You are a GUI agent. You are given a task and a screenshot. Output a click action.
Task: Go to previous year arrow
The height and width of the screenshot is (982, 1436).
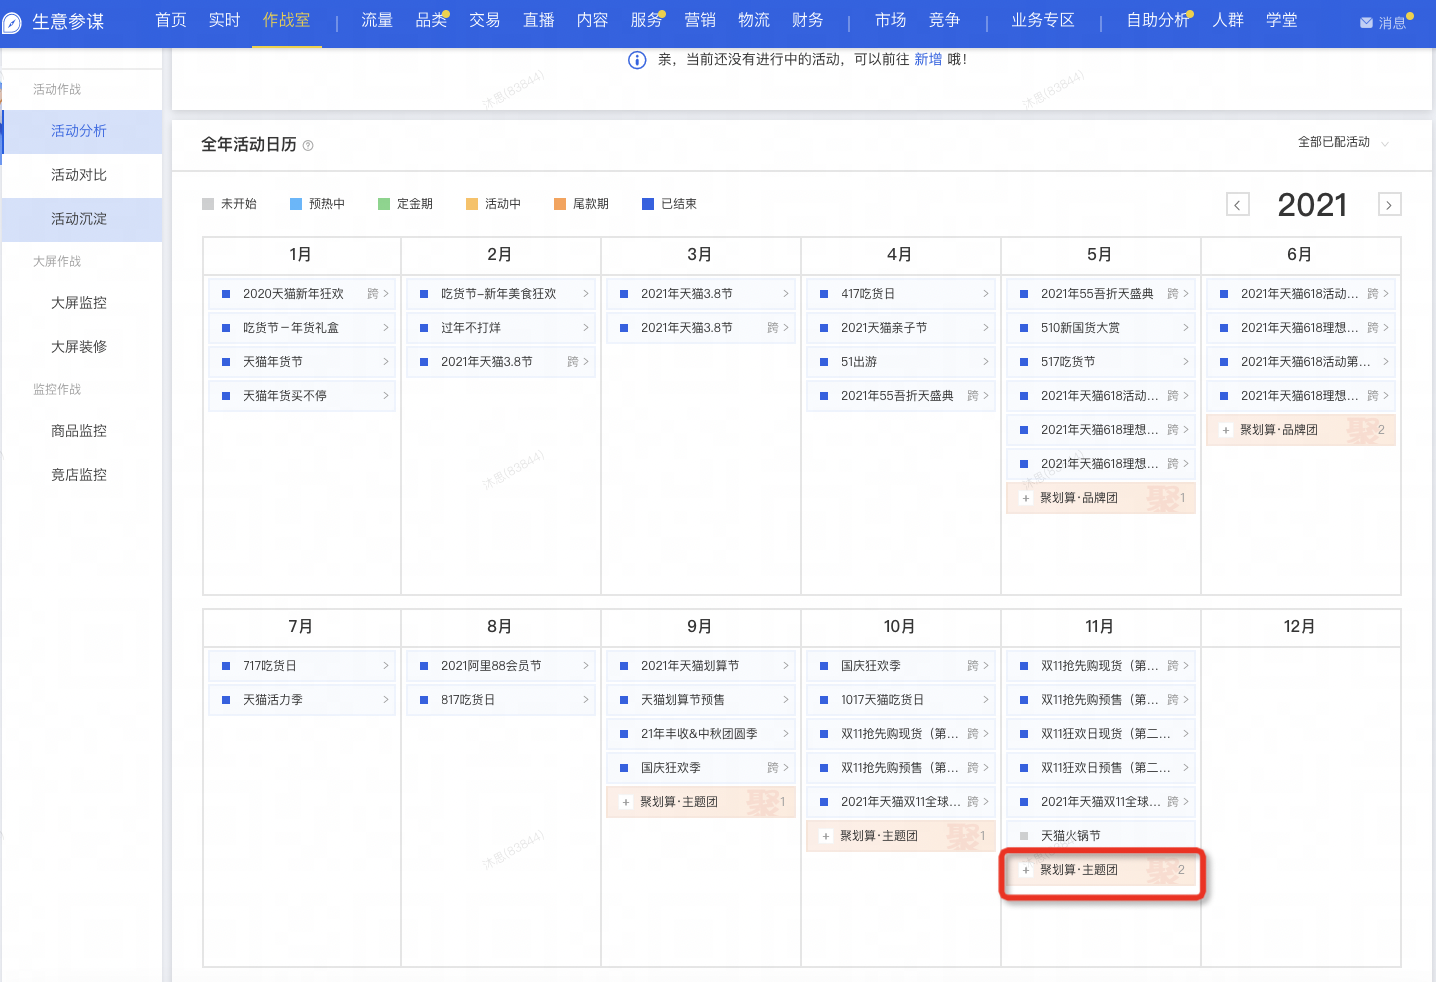coord(1238,204)
